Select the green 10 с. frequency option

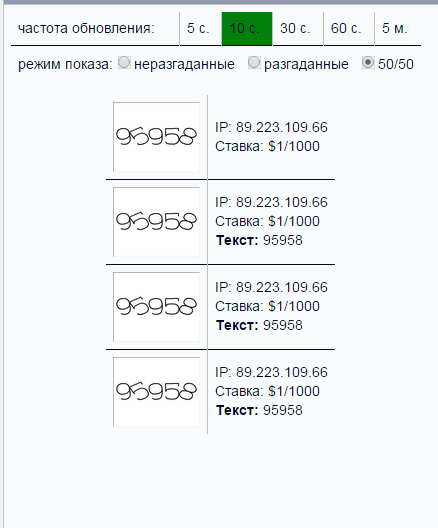pos(247,29)
